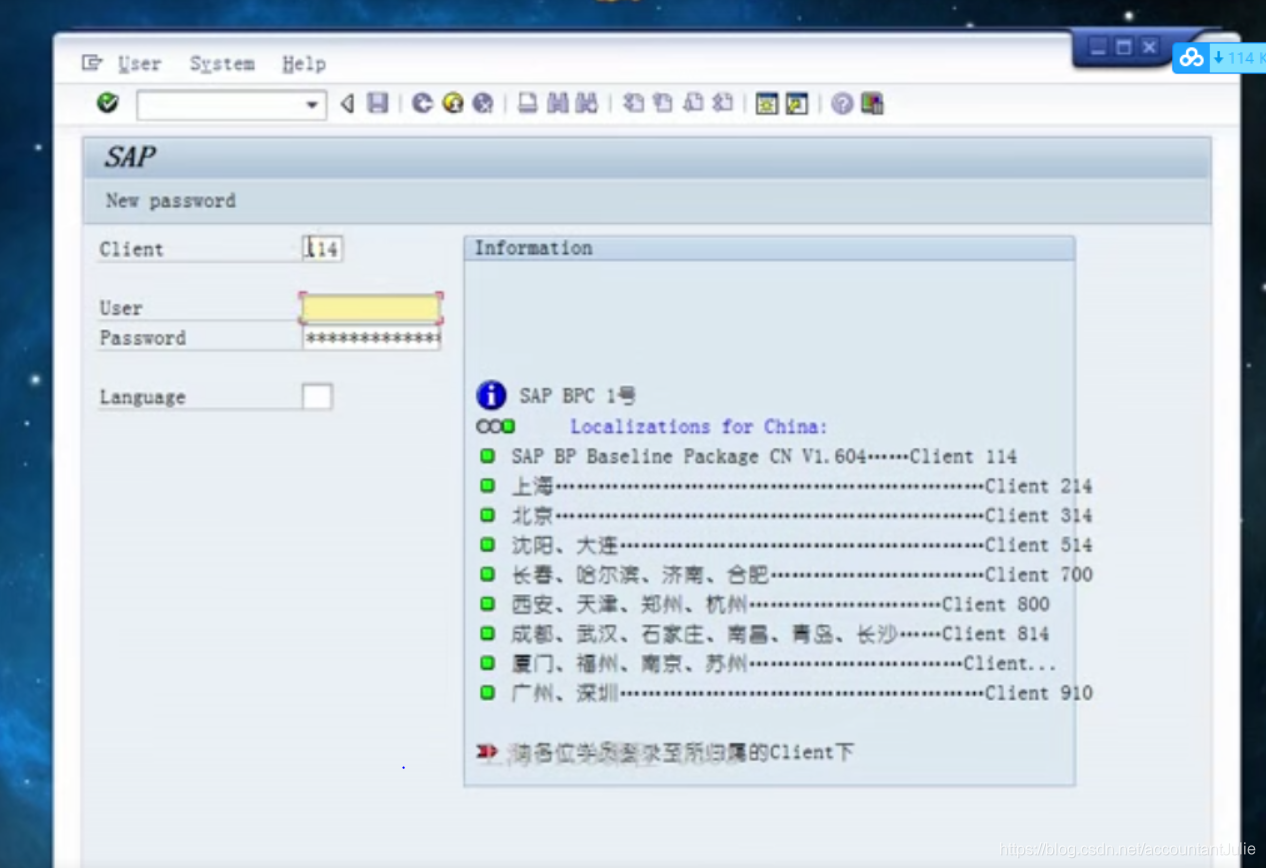Viewport: 1266px width, 868px height.
Task: Click inside the Password field
Action: pos(370,338)
